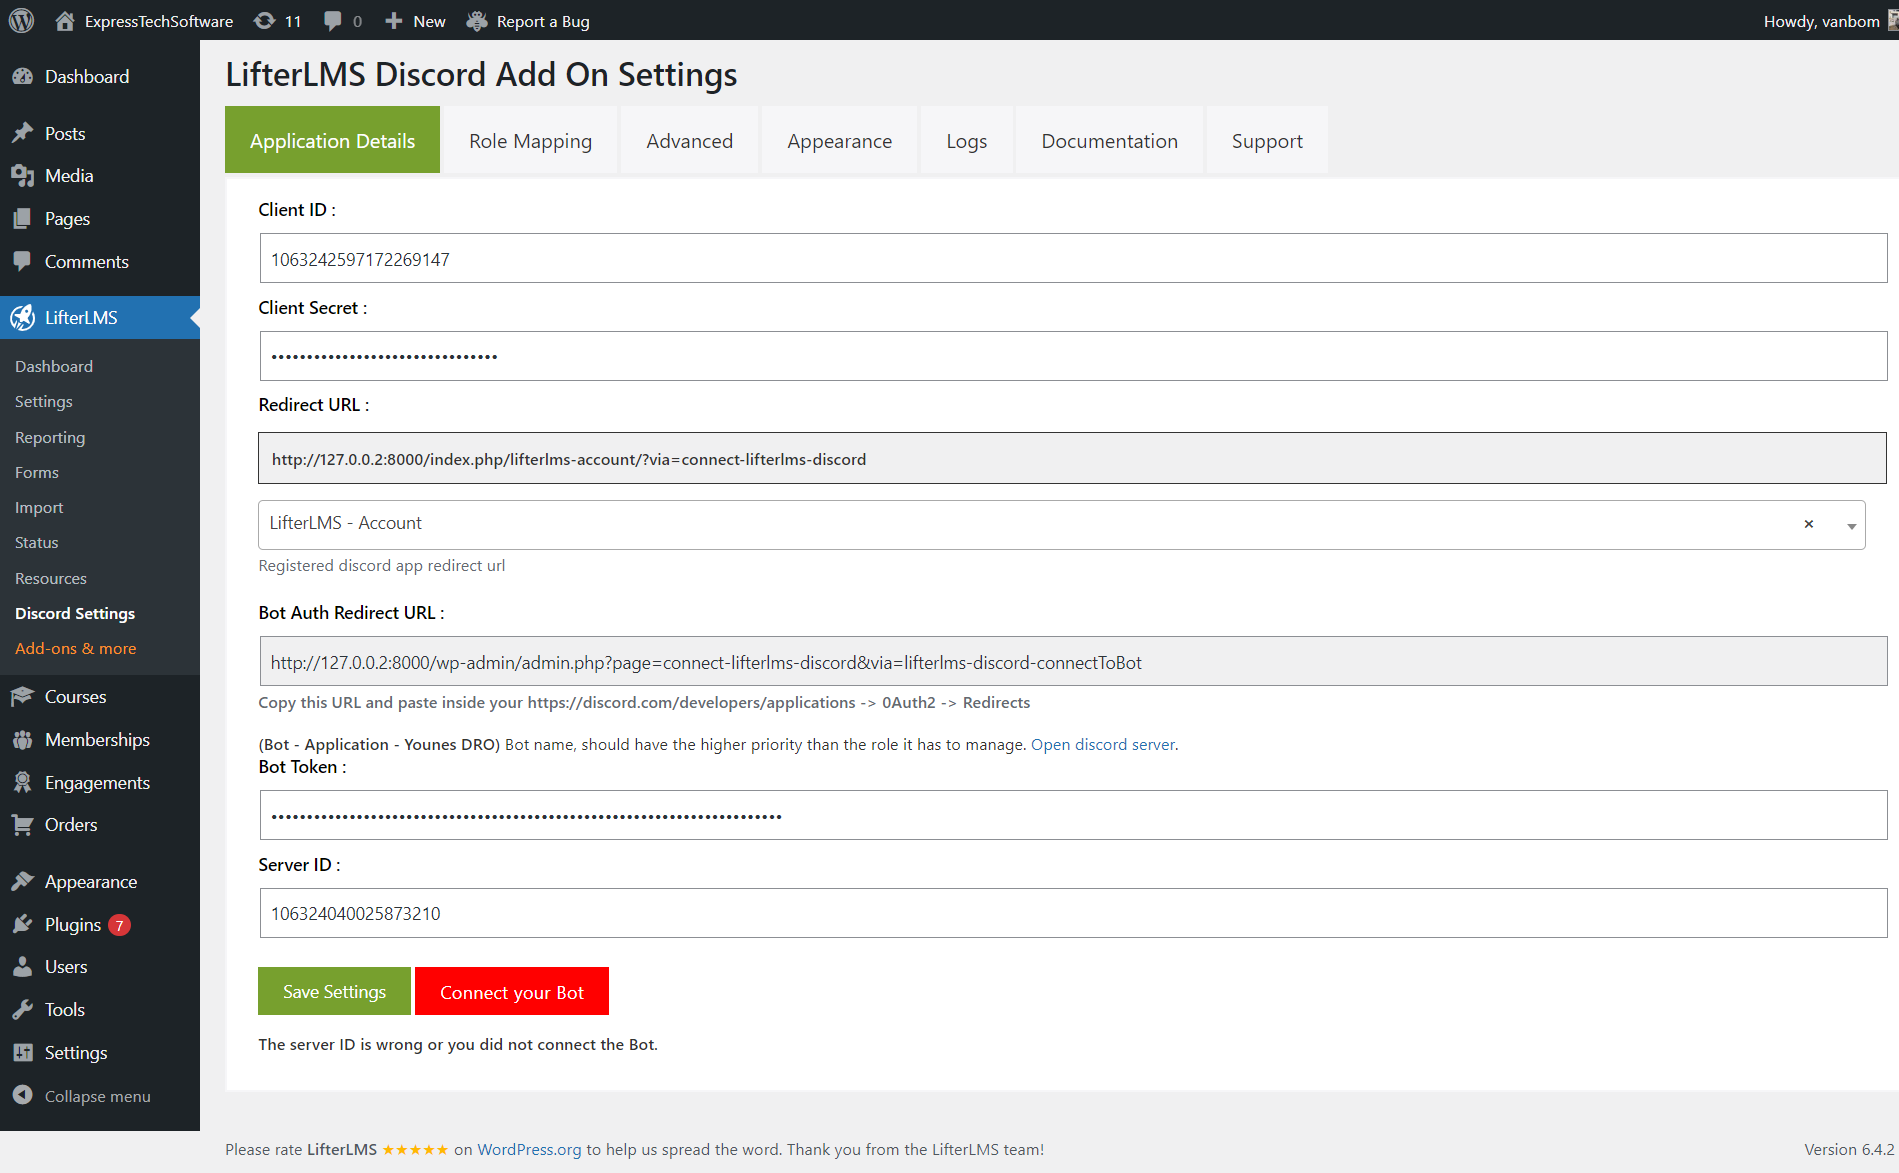The height and width of the screenshot is (1173, 1899).
Task: Click the WordPress logo icon
Action: point(21,20)
